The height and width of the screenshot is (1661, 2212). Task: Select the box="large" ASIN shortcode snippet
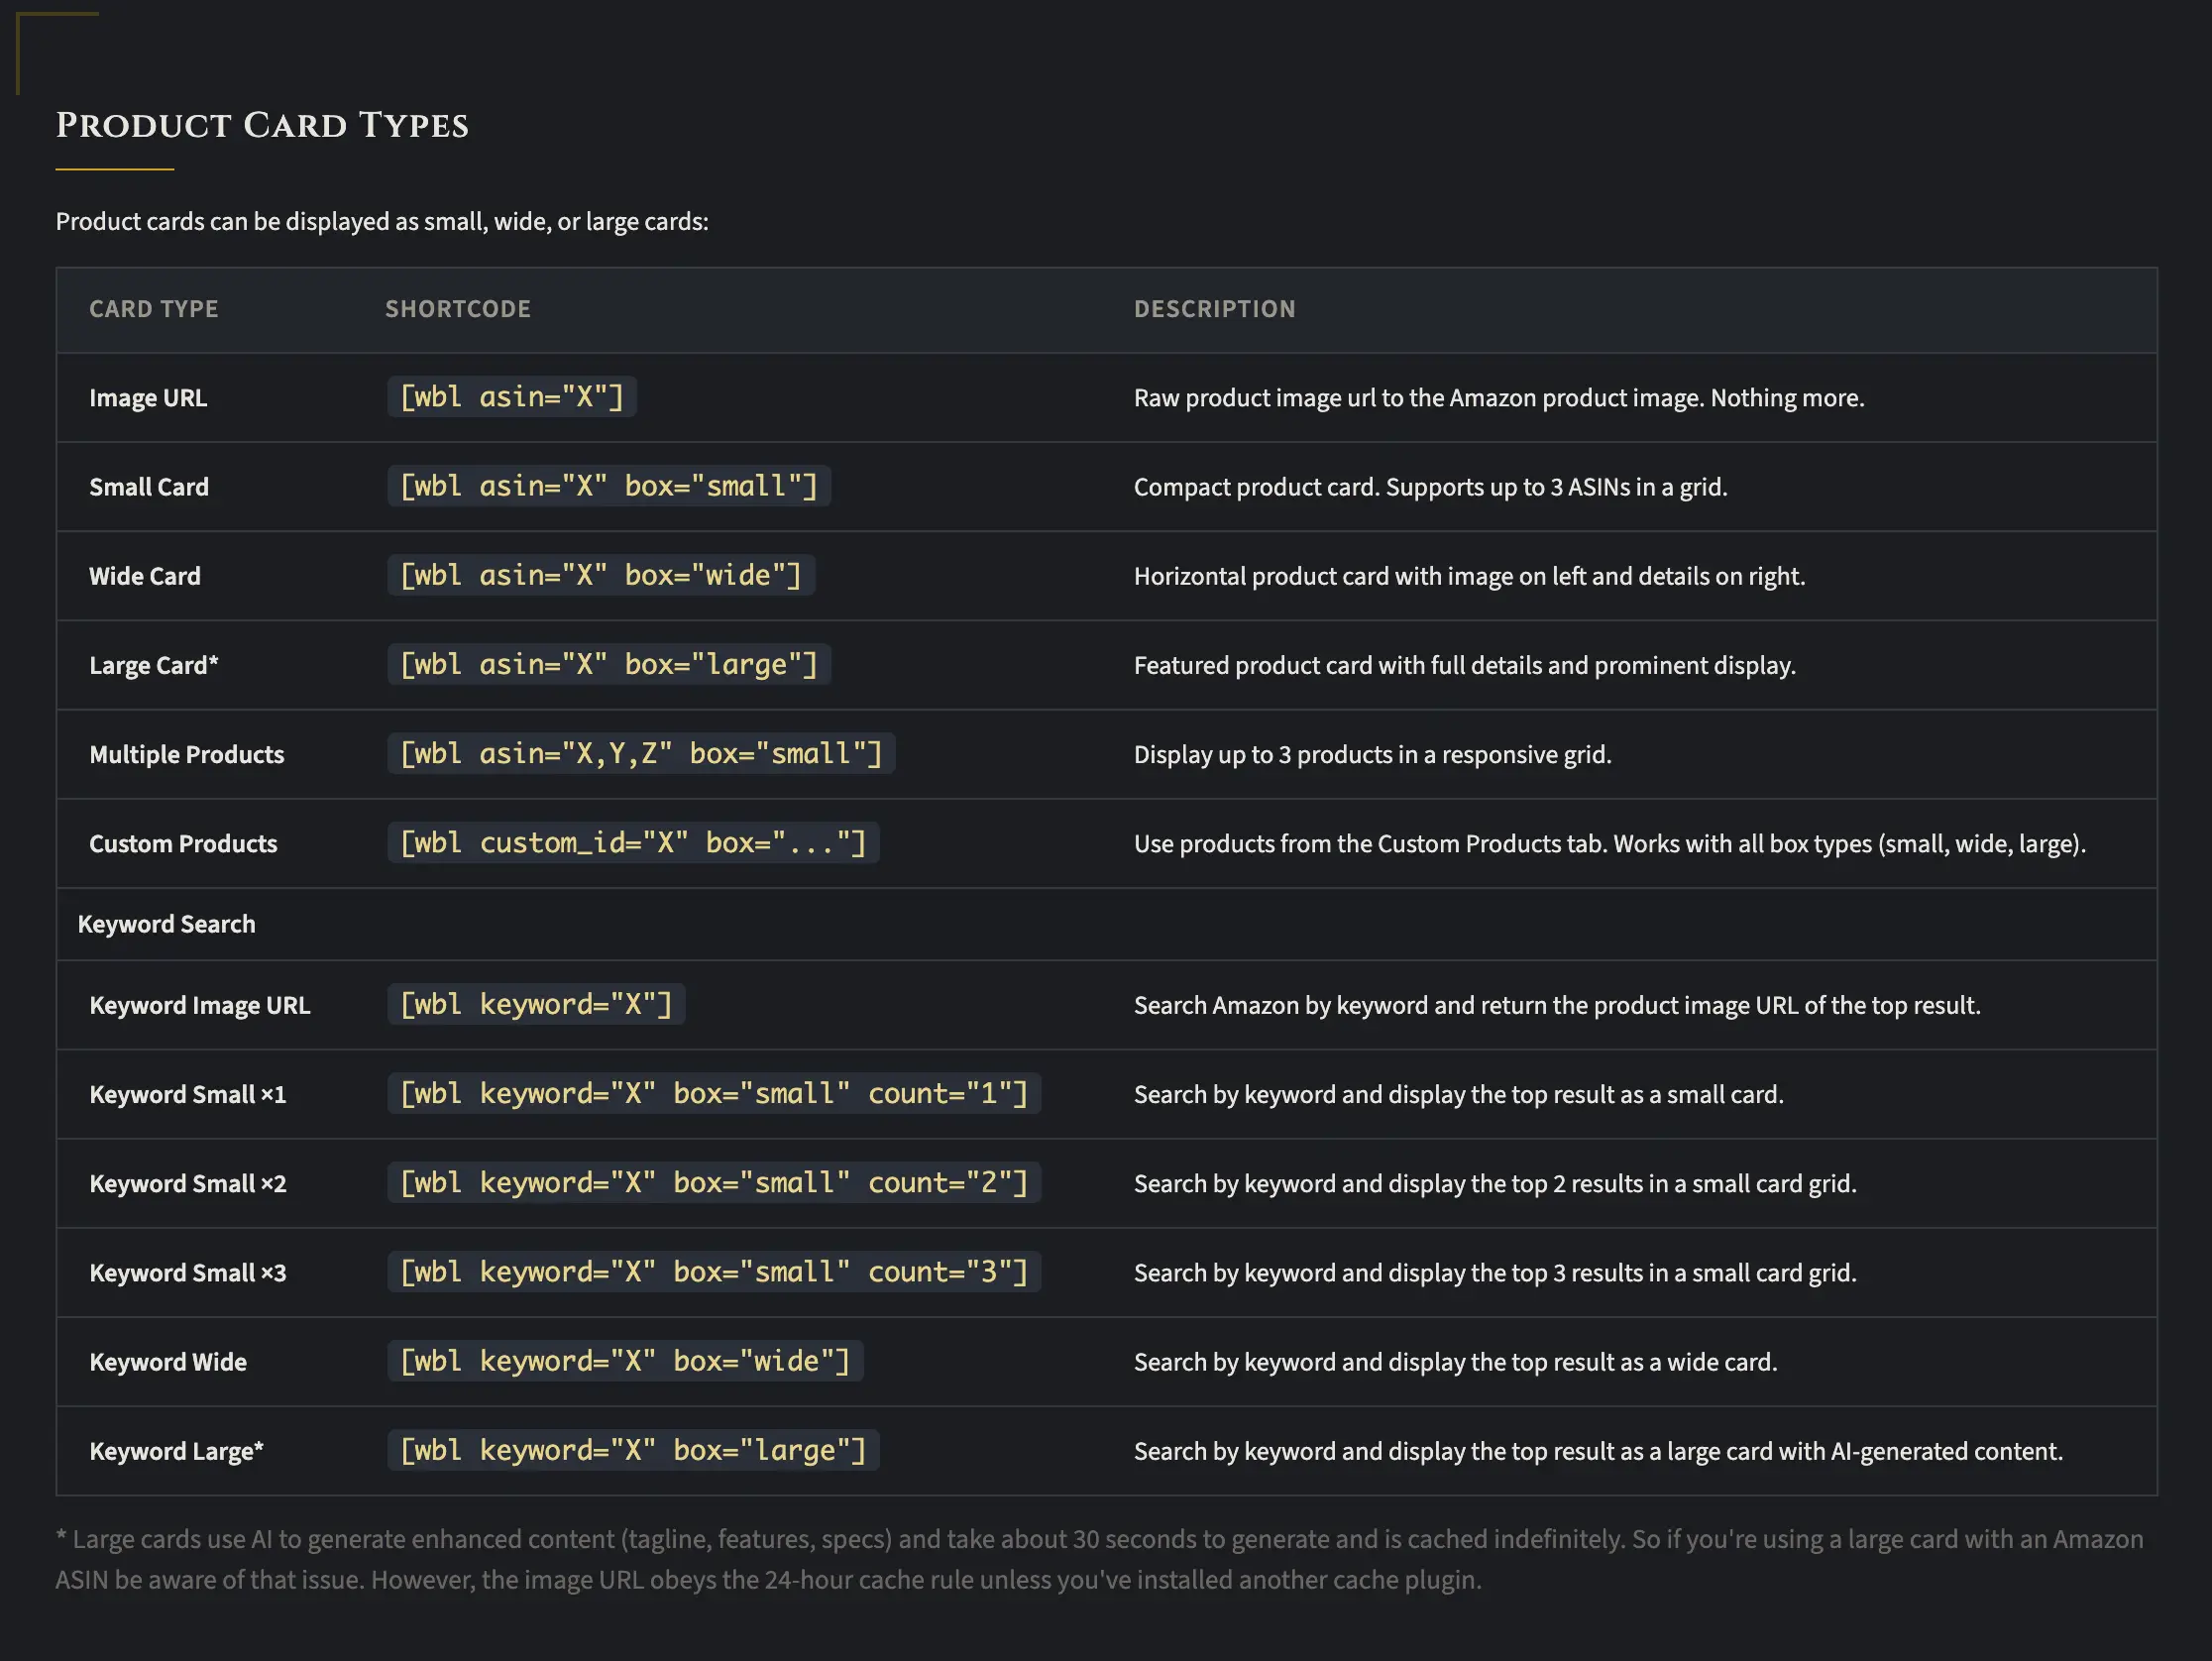[x=608, y=664]
